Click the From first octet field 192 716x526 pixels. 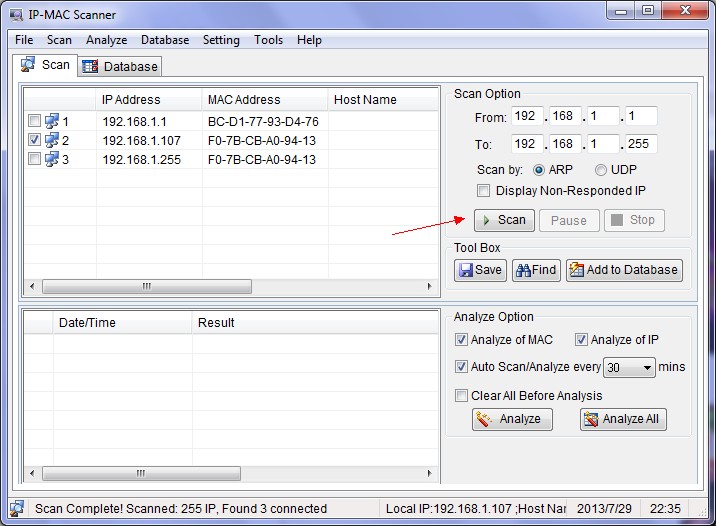coord(527,116)
